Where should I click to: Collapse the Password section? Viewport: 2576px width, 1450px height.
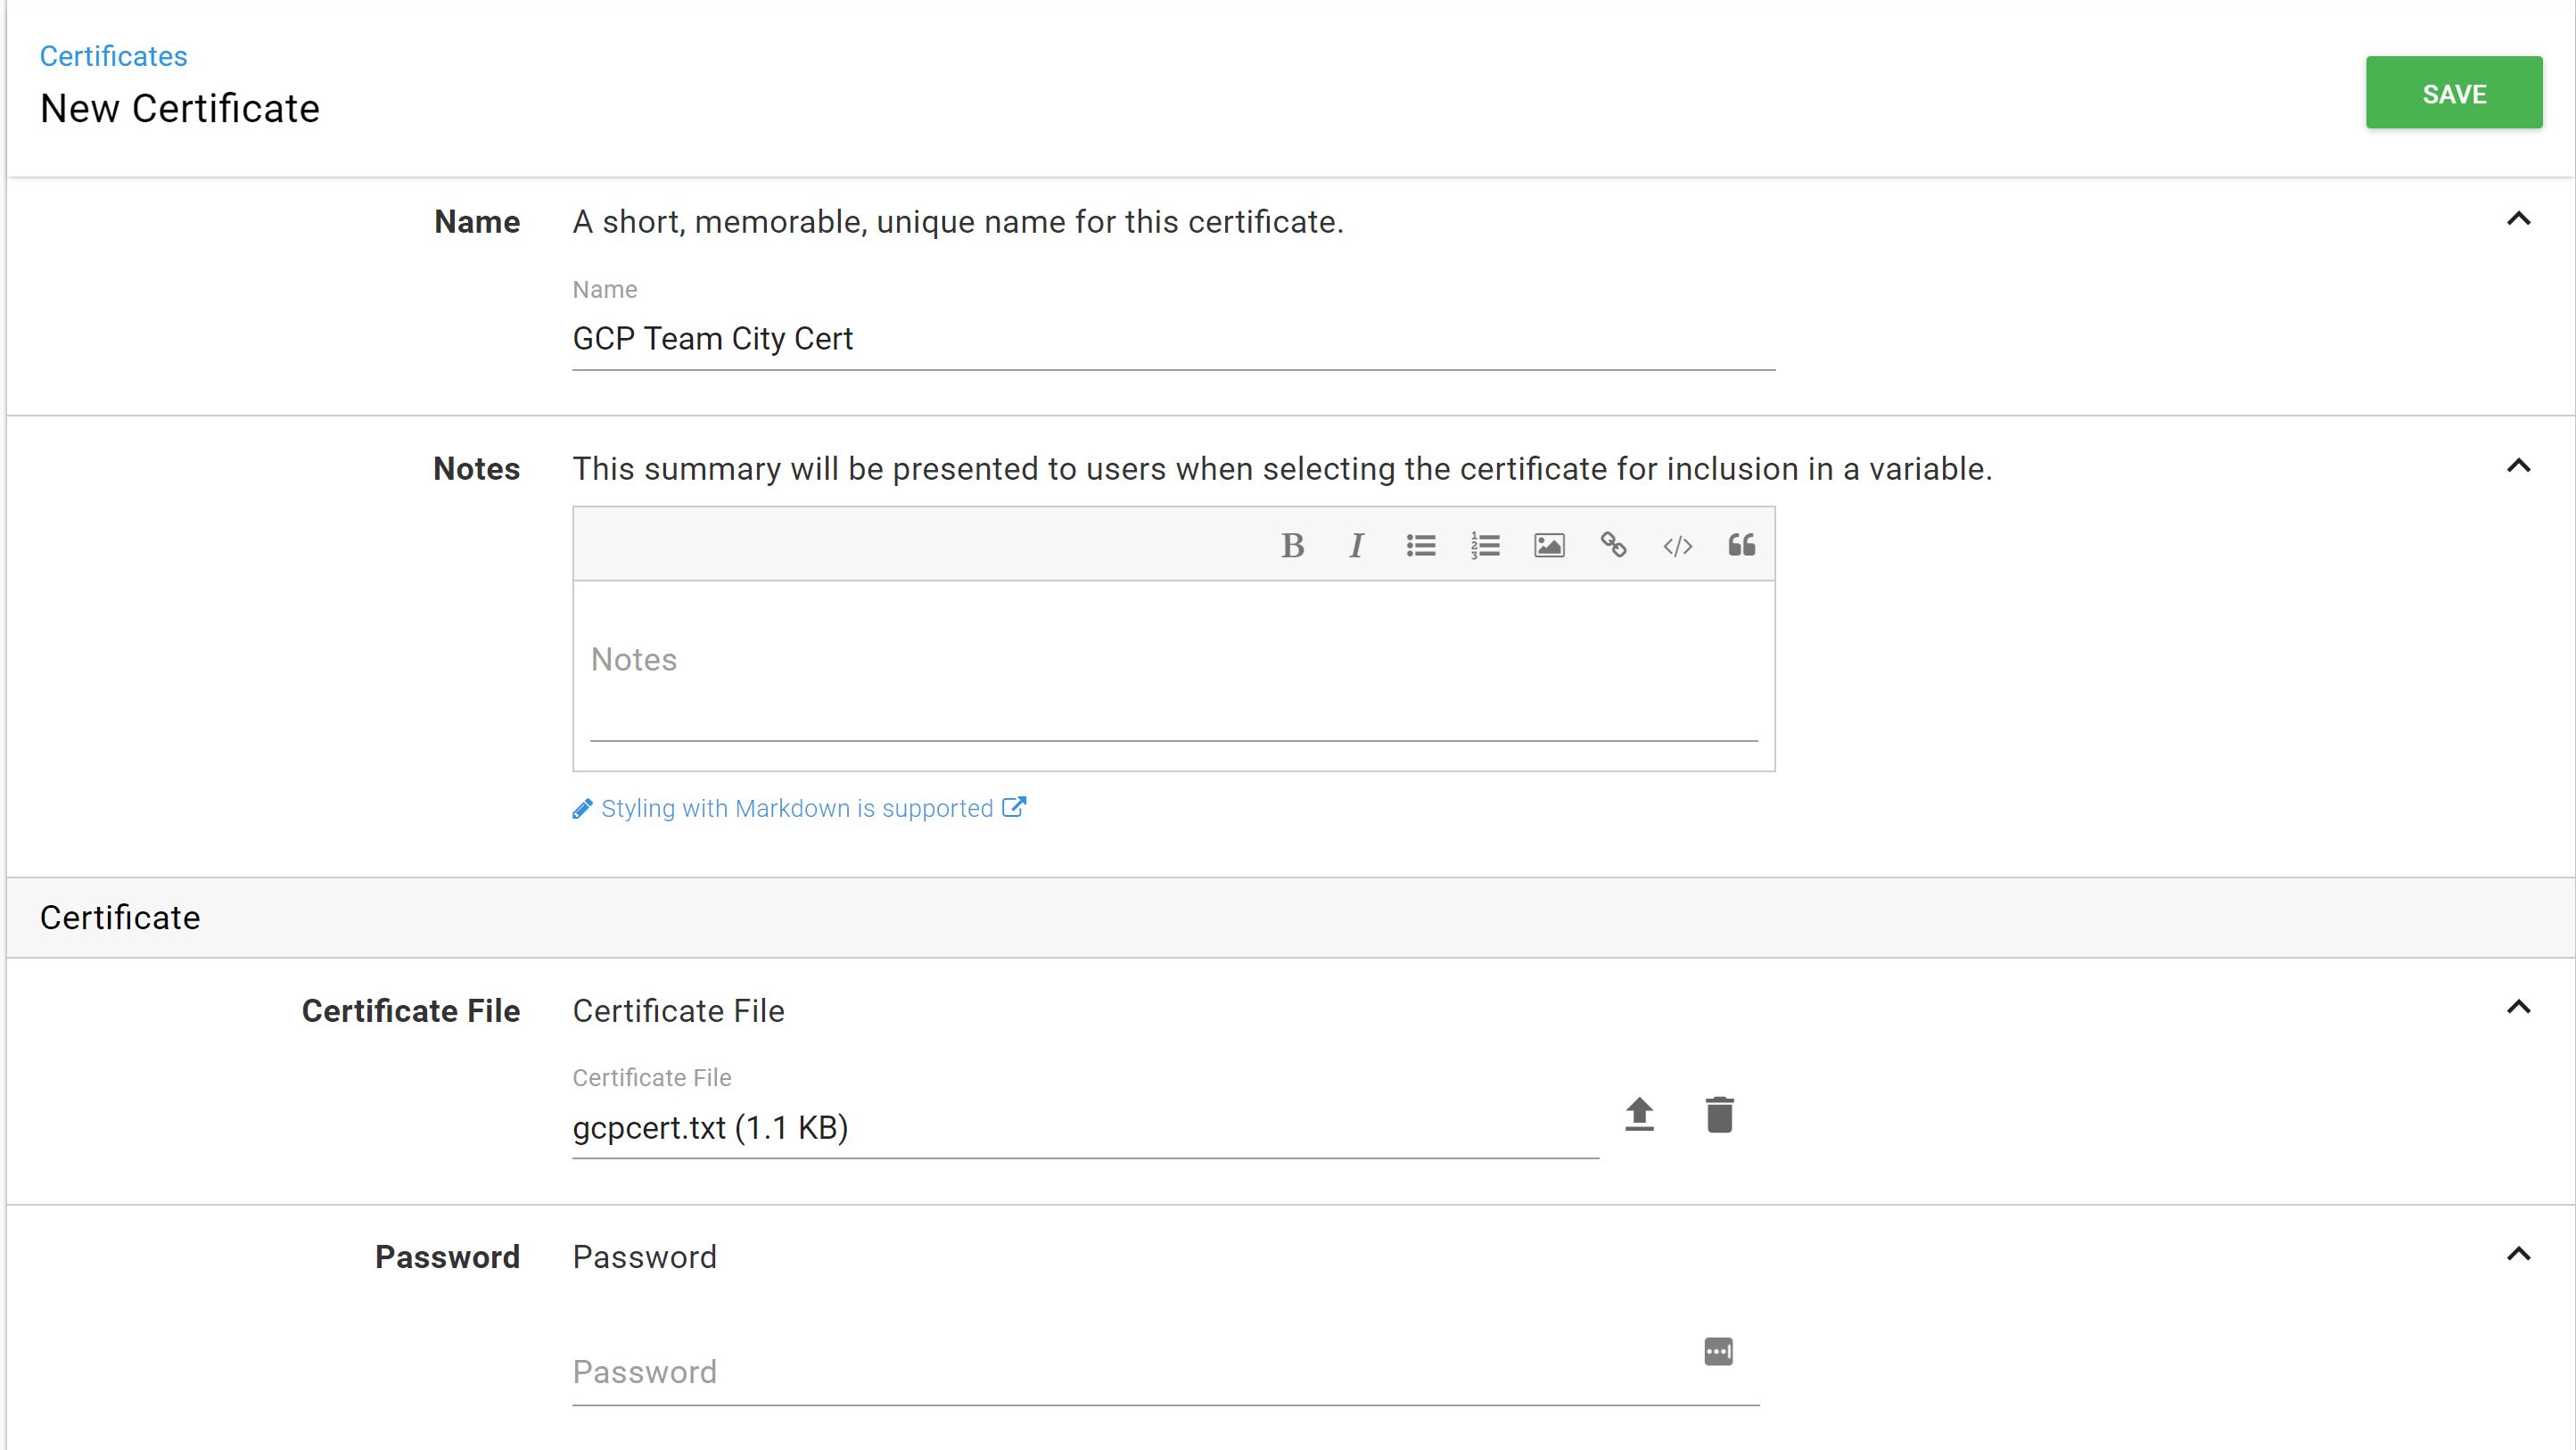point(2518,1254)
